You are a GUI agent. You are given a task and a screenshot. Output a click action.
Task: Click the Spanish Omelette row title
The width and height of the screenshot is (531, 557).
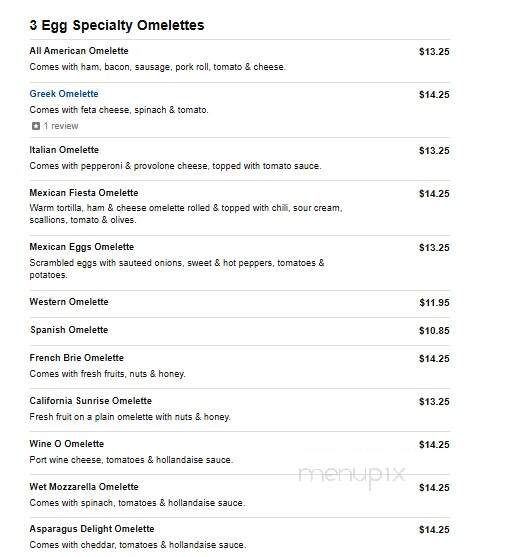point(69,330)
